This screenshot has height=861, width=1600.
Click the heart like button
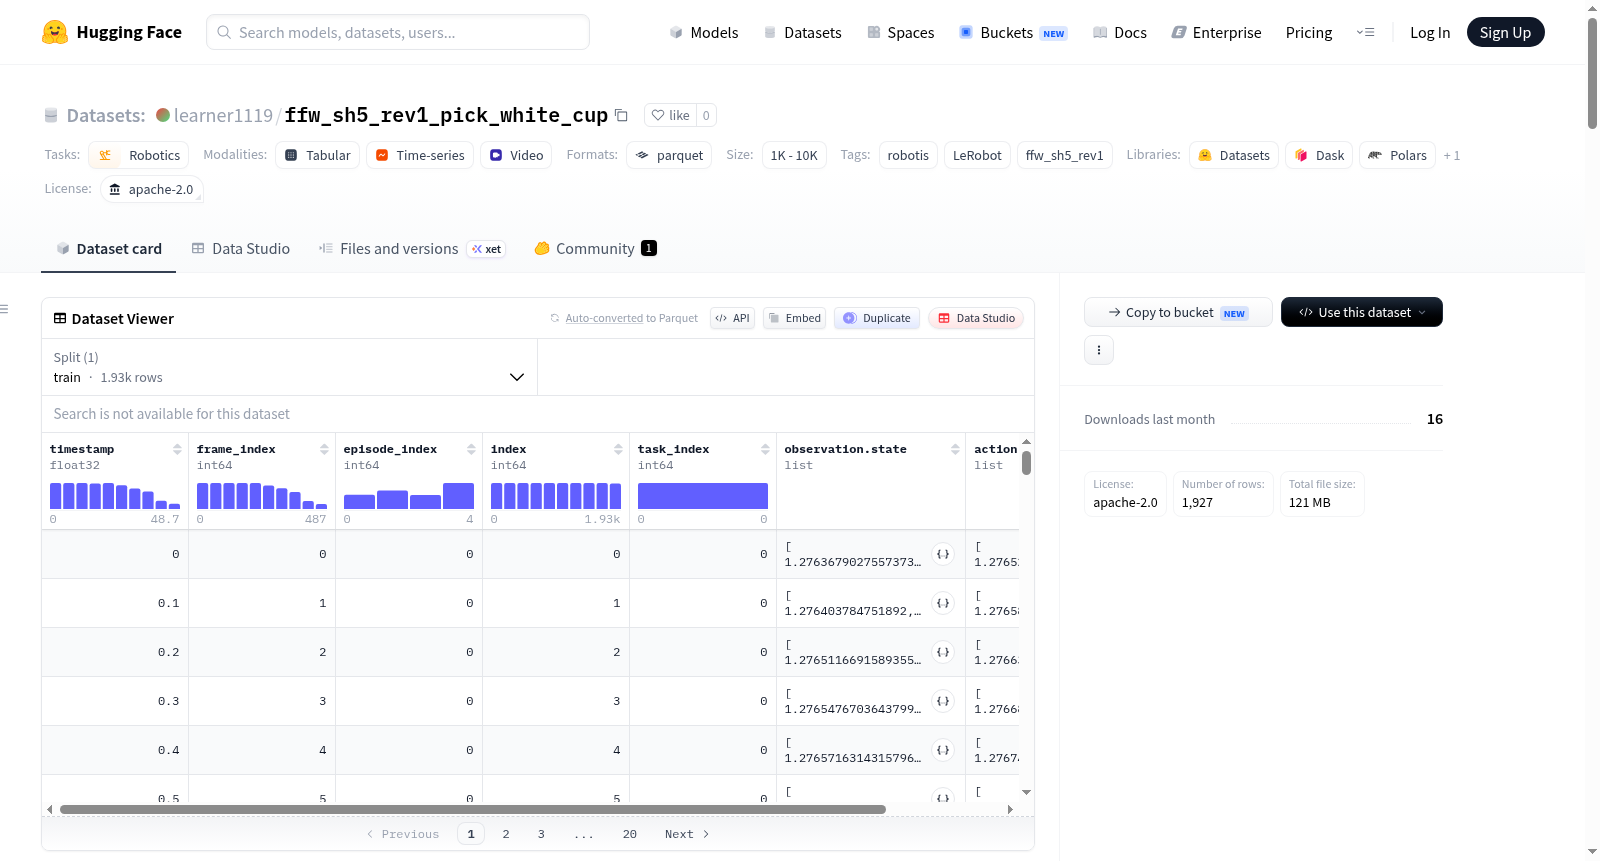coord(671,115)
